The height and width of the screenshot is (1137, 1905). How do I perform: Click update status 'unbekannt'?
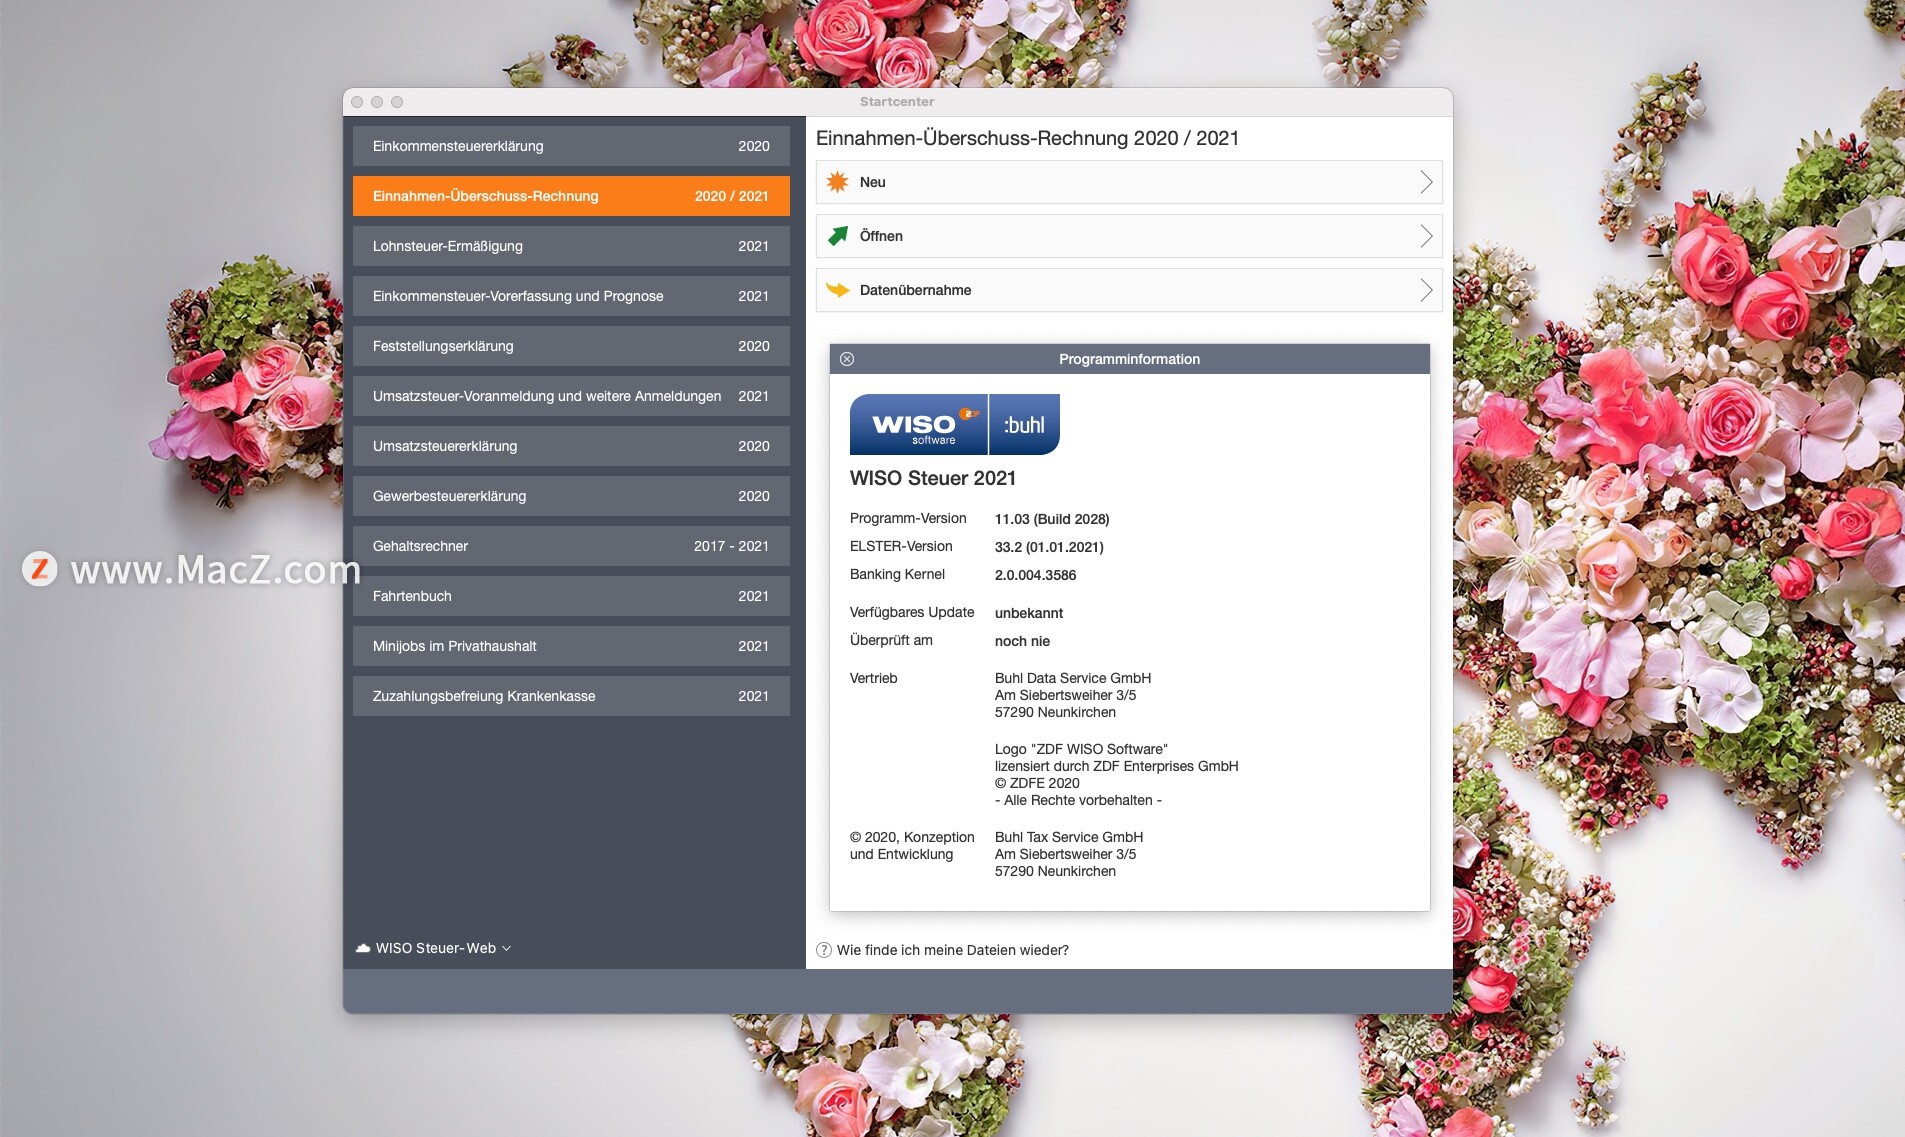[x=1028, y=613]
